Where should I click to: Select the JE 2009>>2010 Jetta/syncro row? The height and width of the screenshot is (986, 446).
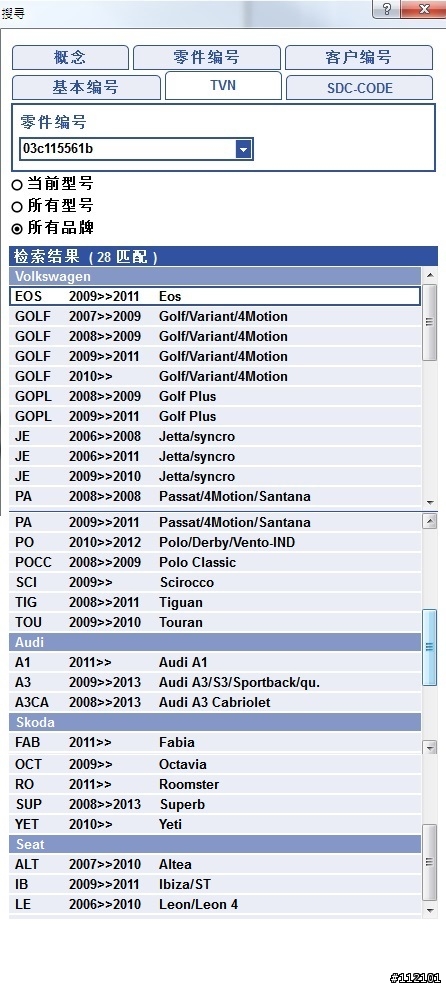215,477
